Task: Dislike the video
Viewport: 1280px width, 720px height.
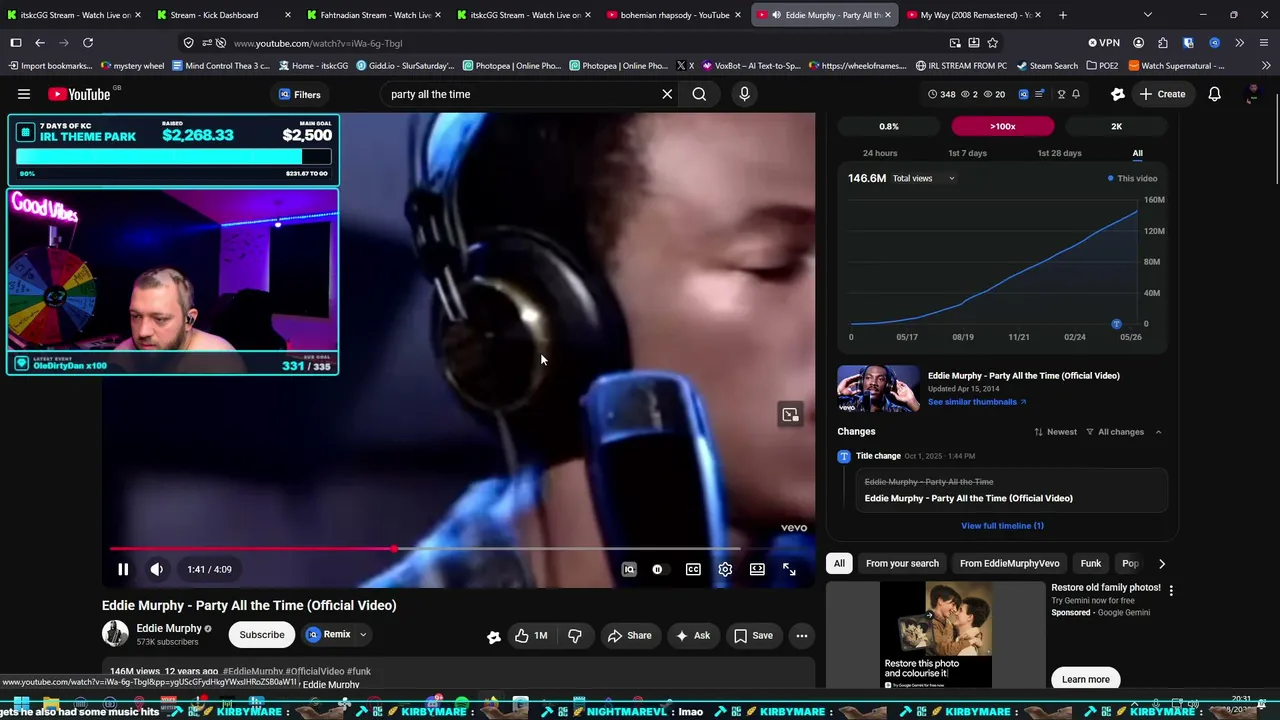Action: [x=575, y=635]
